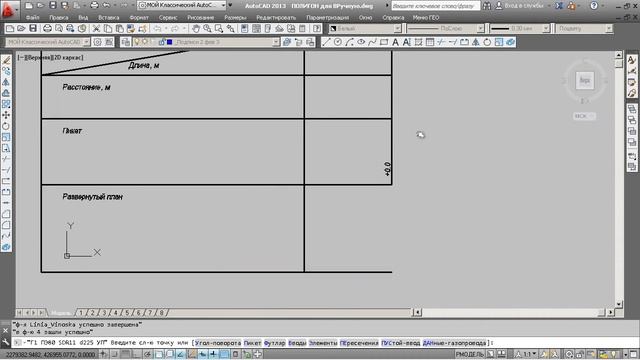The image size is (640, 360).
Task: Select the Circle drawing tool
Action: point(338,42)
